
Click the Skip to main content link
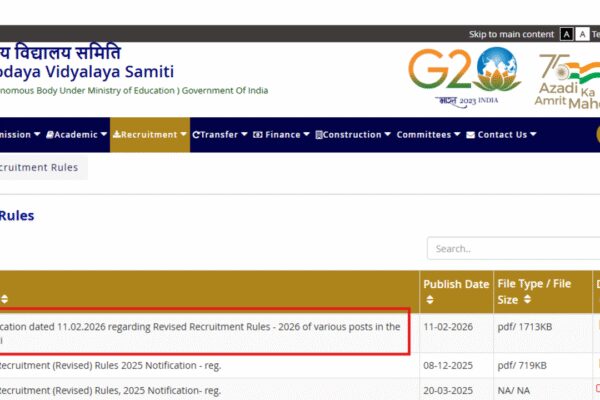511,34
